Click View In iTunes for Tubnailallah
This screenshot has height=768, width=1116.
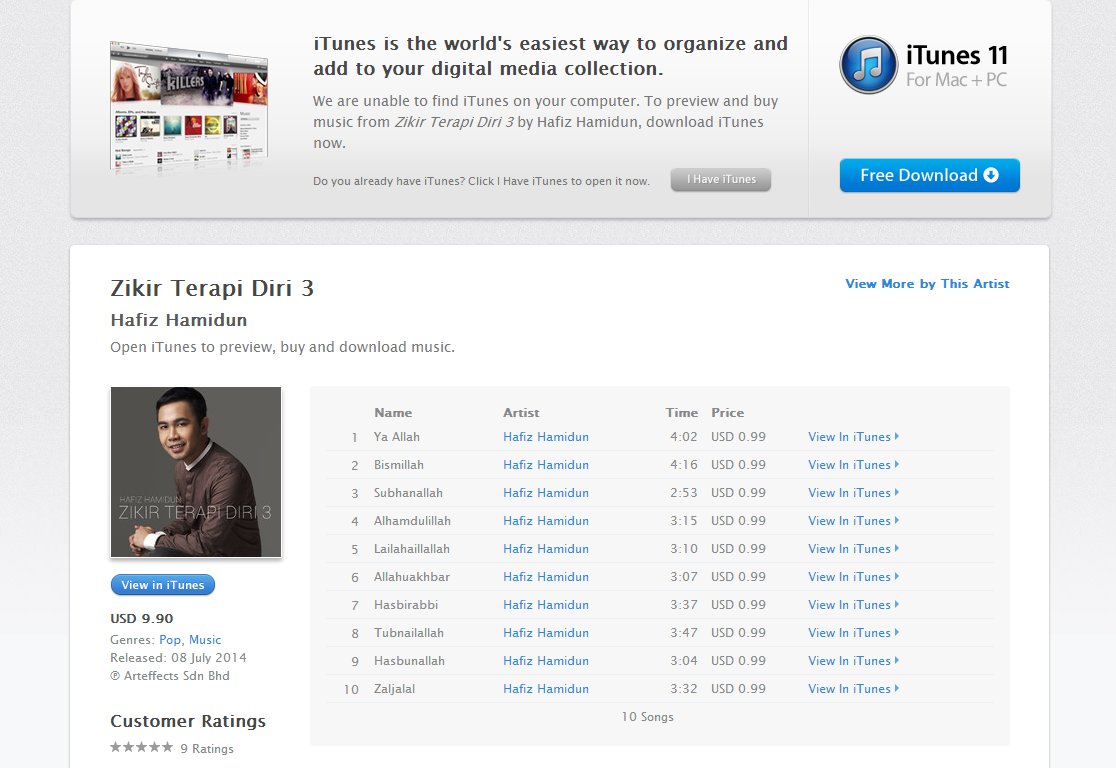pyautogui.click(x=853, y=632)
